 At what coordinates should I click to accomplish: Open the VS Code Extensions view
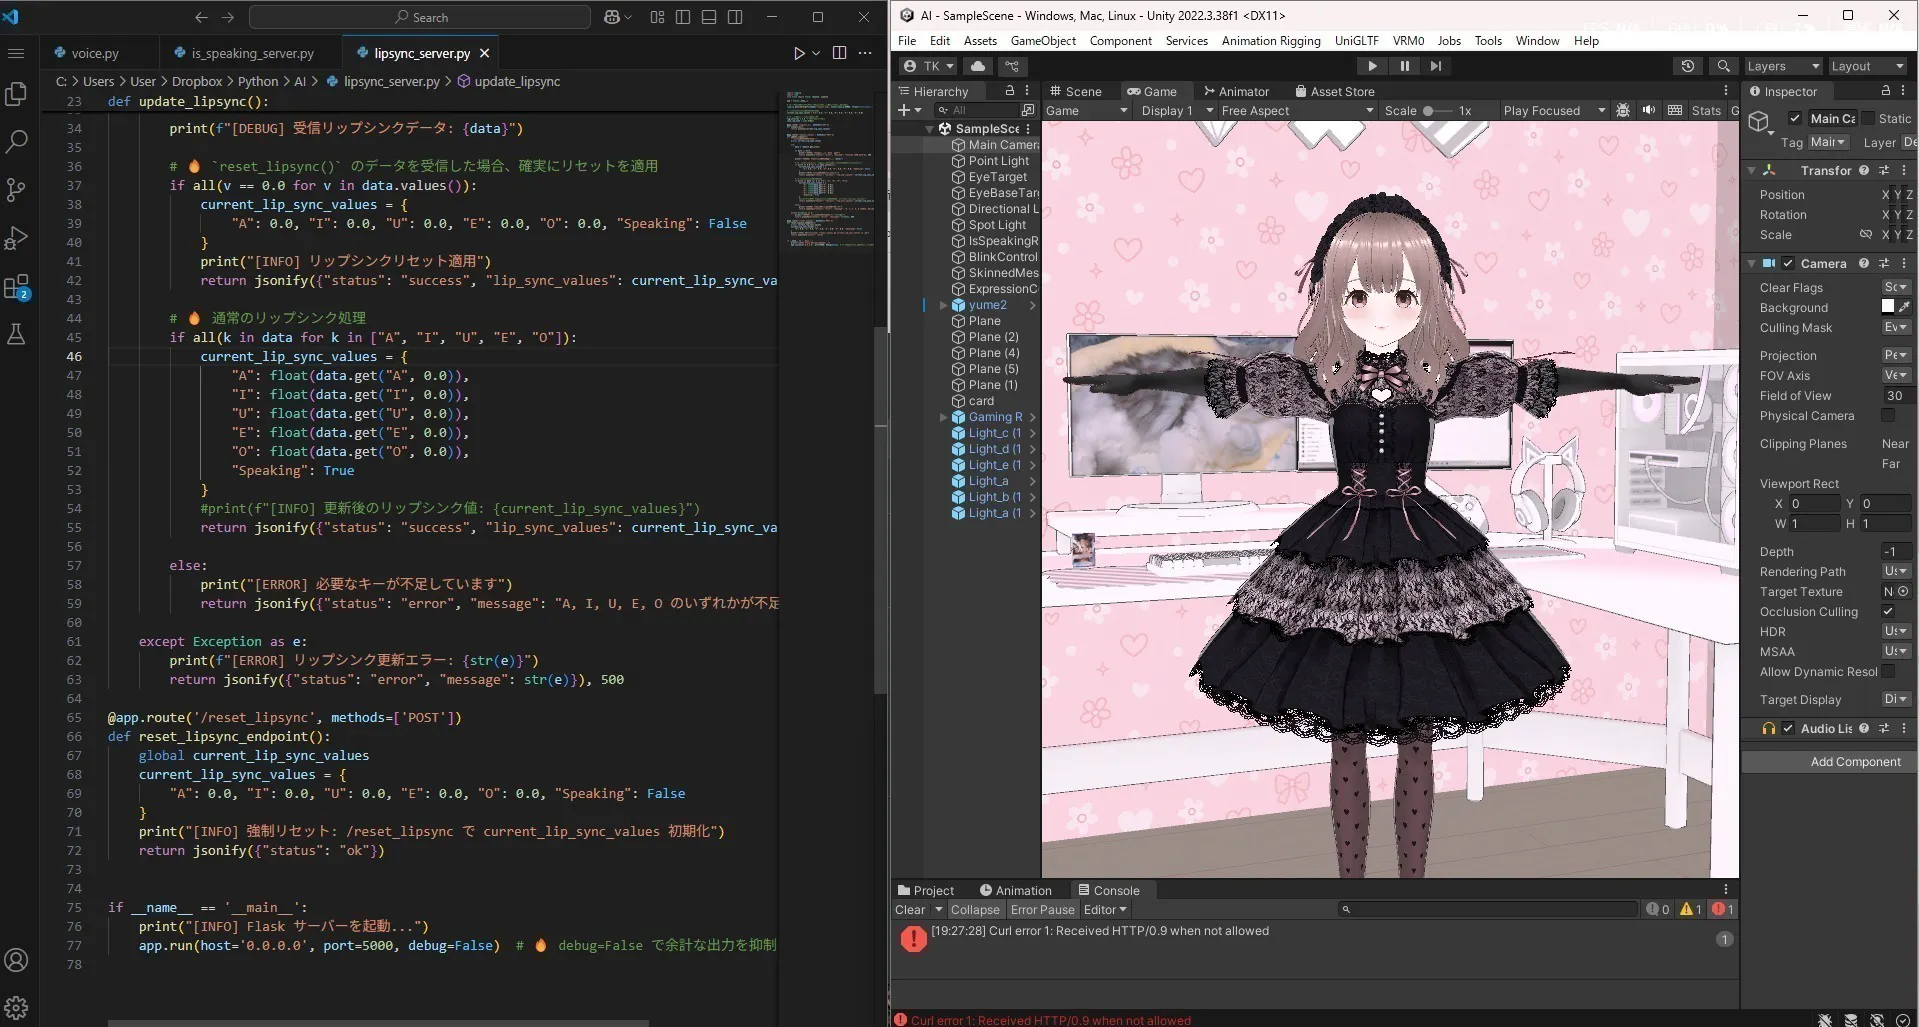click(16, 288)
